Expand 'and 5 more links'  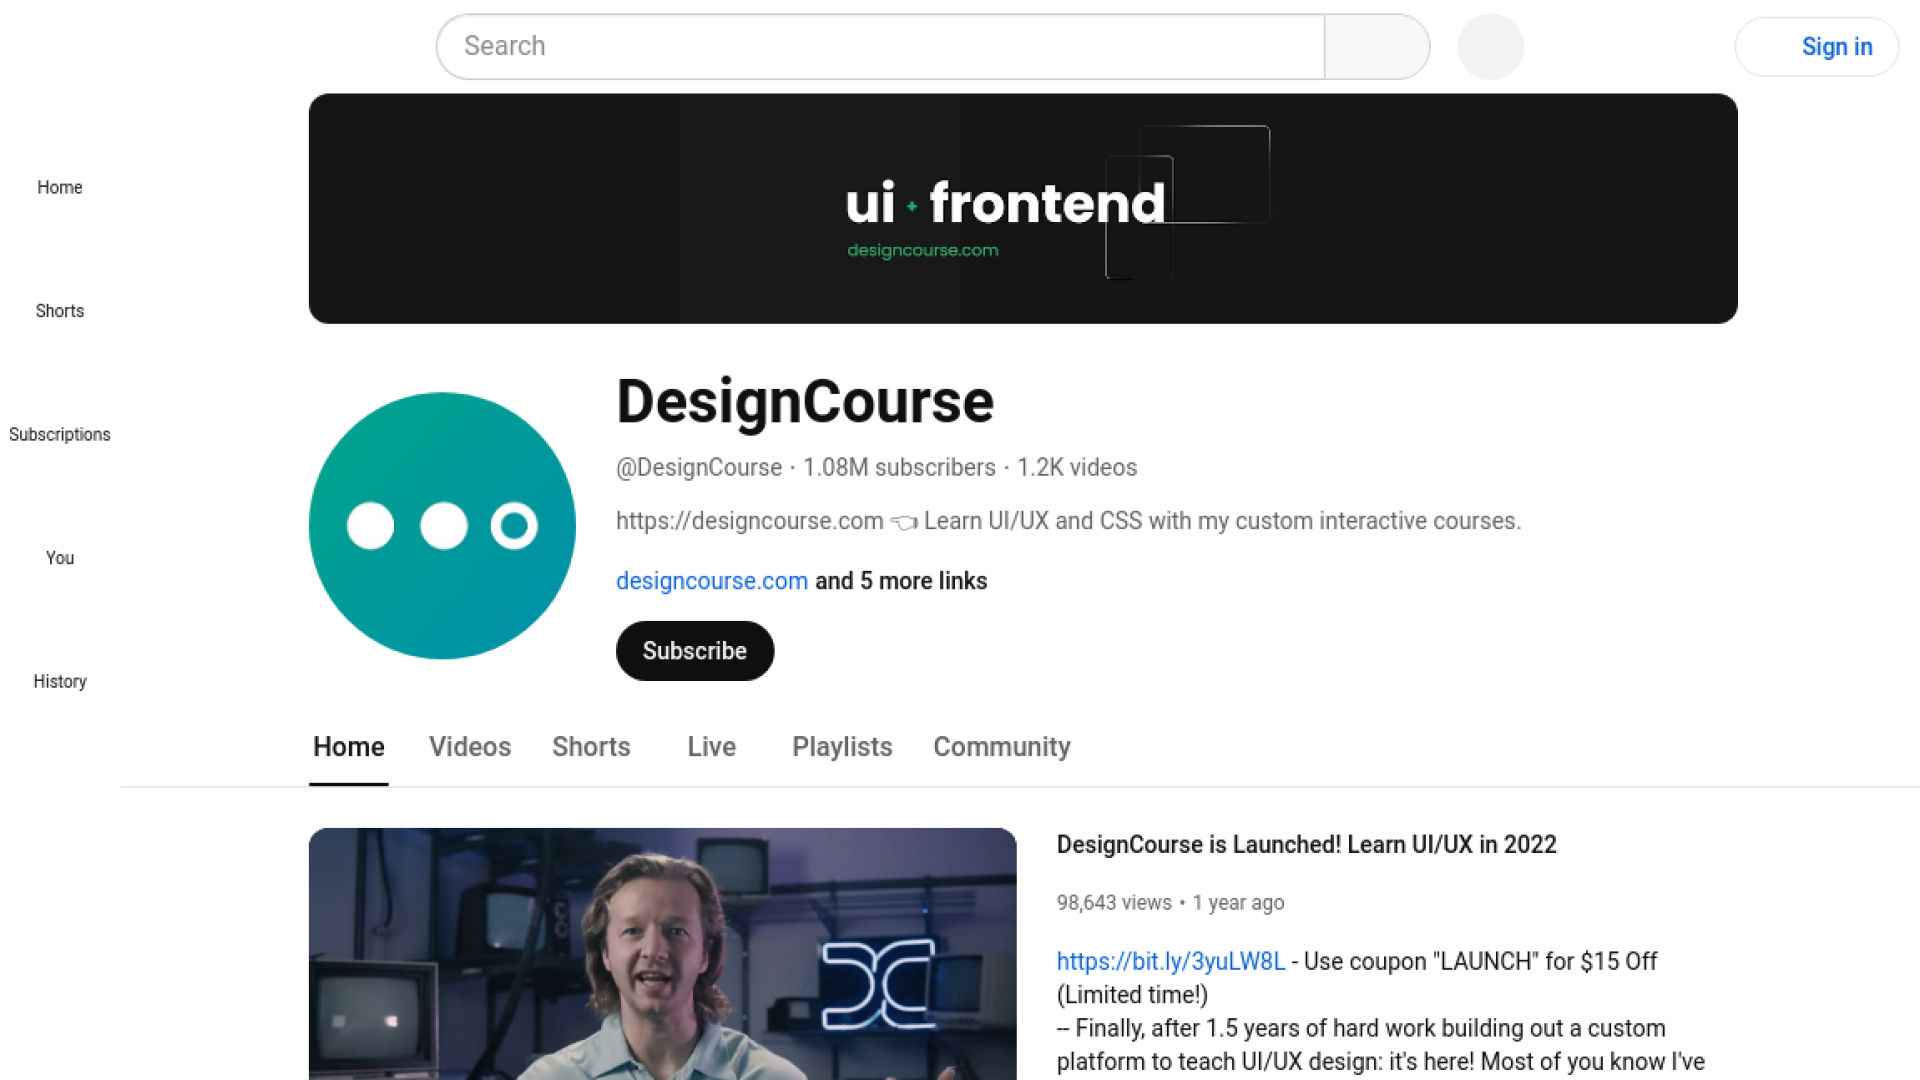(x=901, y=581)
